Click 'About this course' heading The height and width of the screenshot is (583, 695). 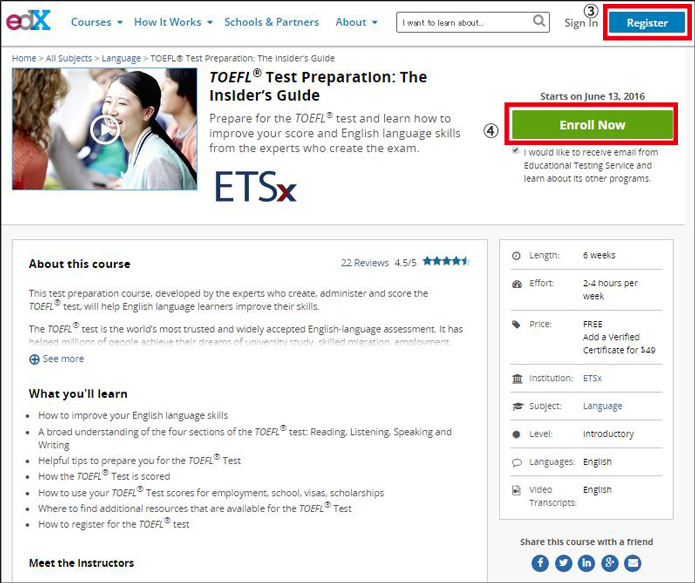(x=80, y=264)
